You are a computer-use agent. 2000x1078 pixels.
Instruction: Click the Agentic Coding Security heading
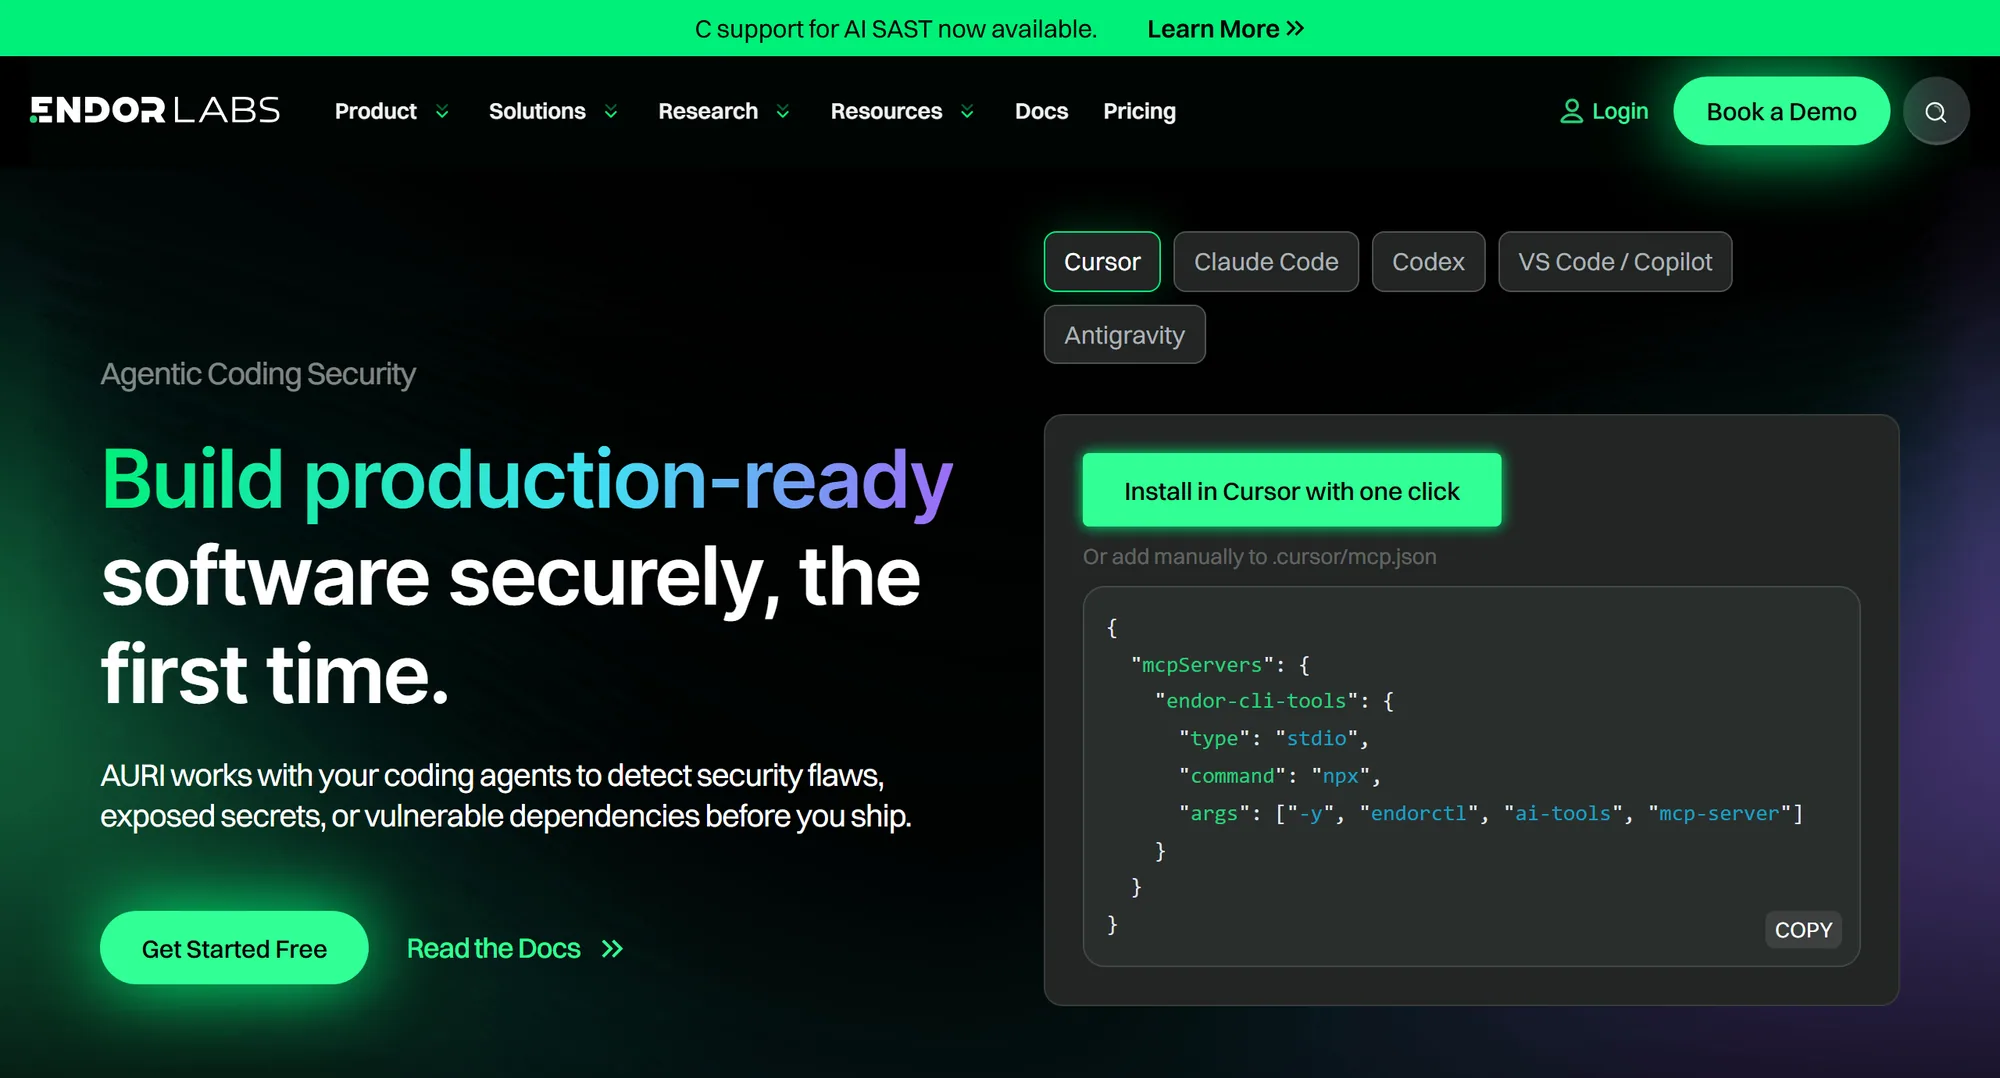(x=258, y=374)
